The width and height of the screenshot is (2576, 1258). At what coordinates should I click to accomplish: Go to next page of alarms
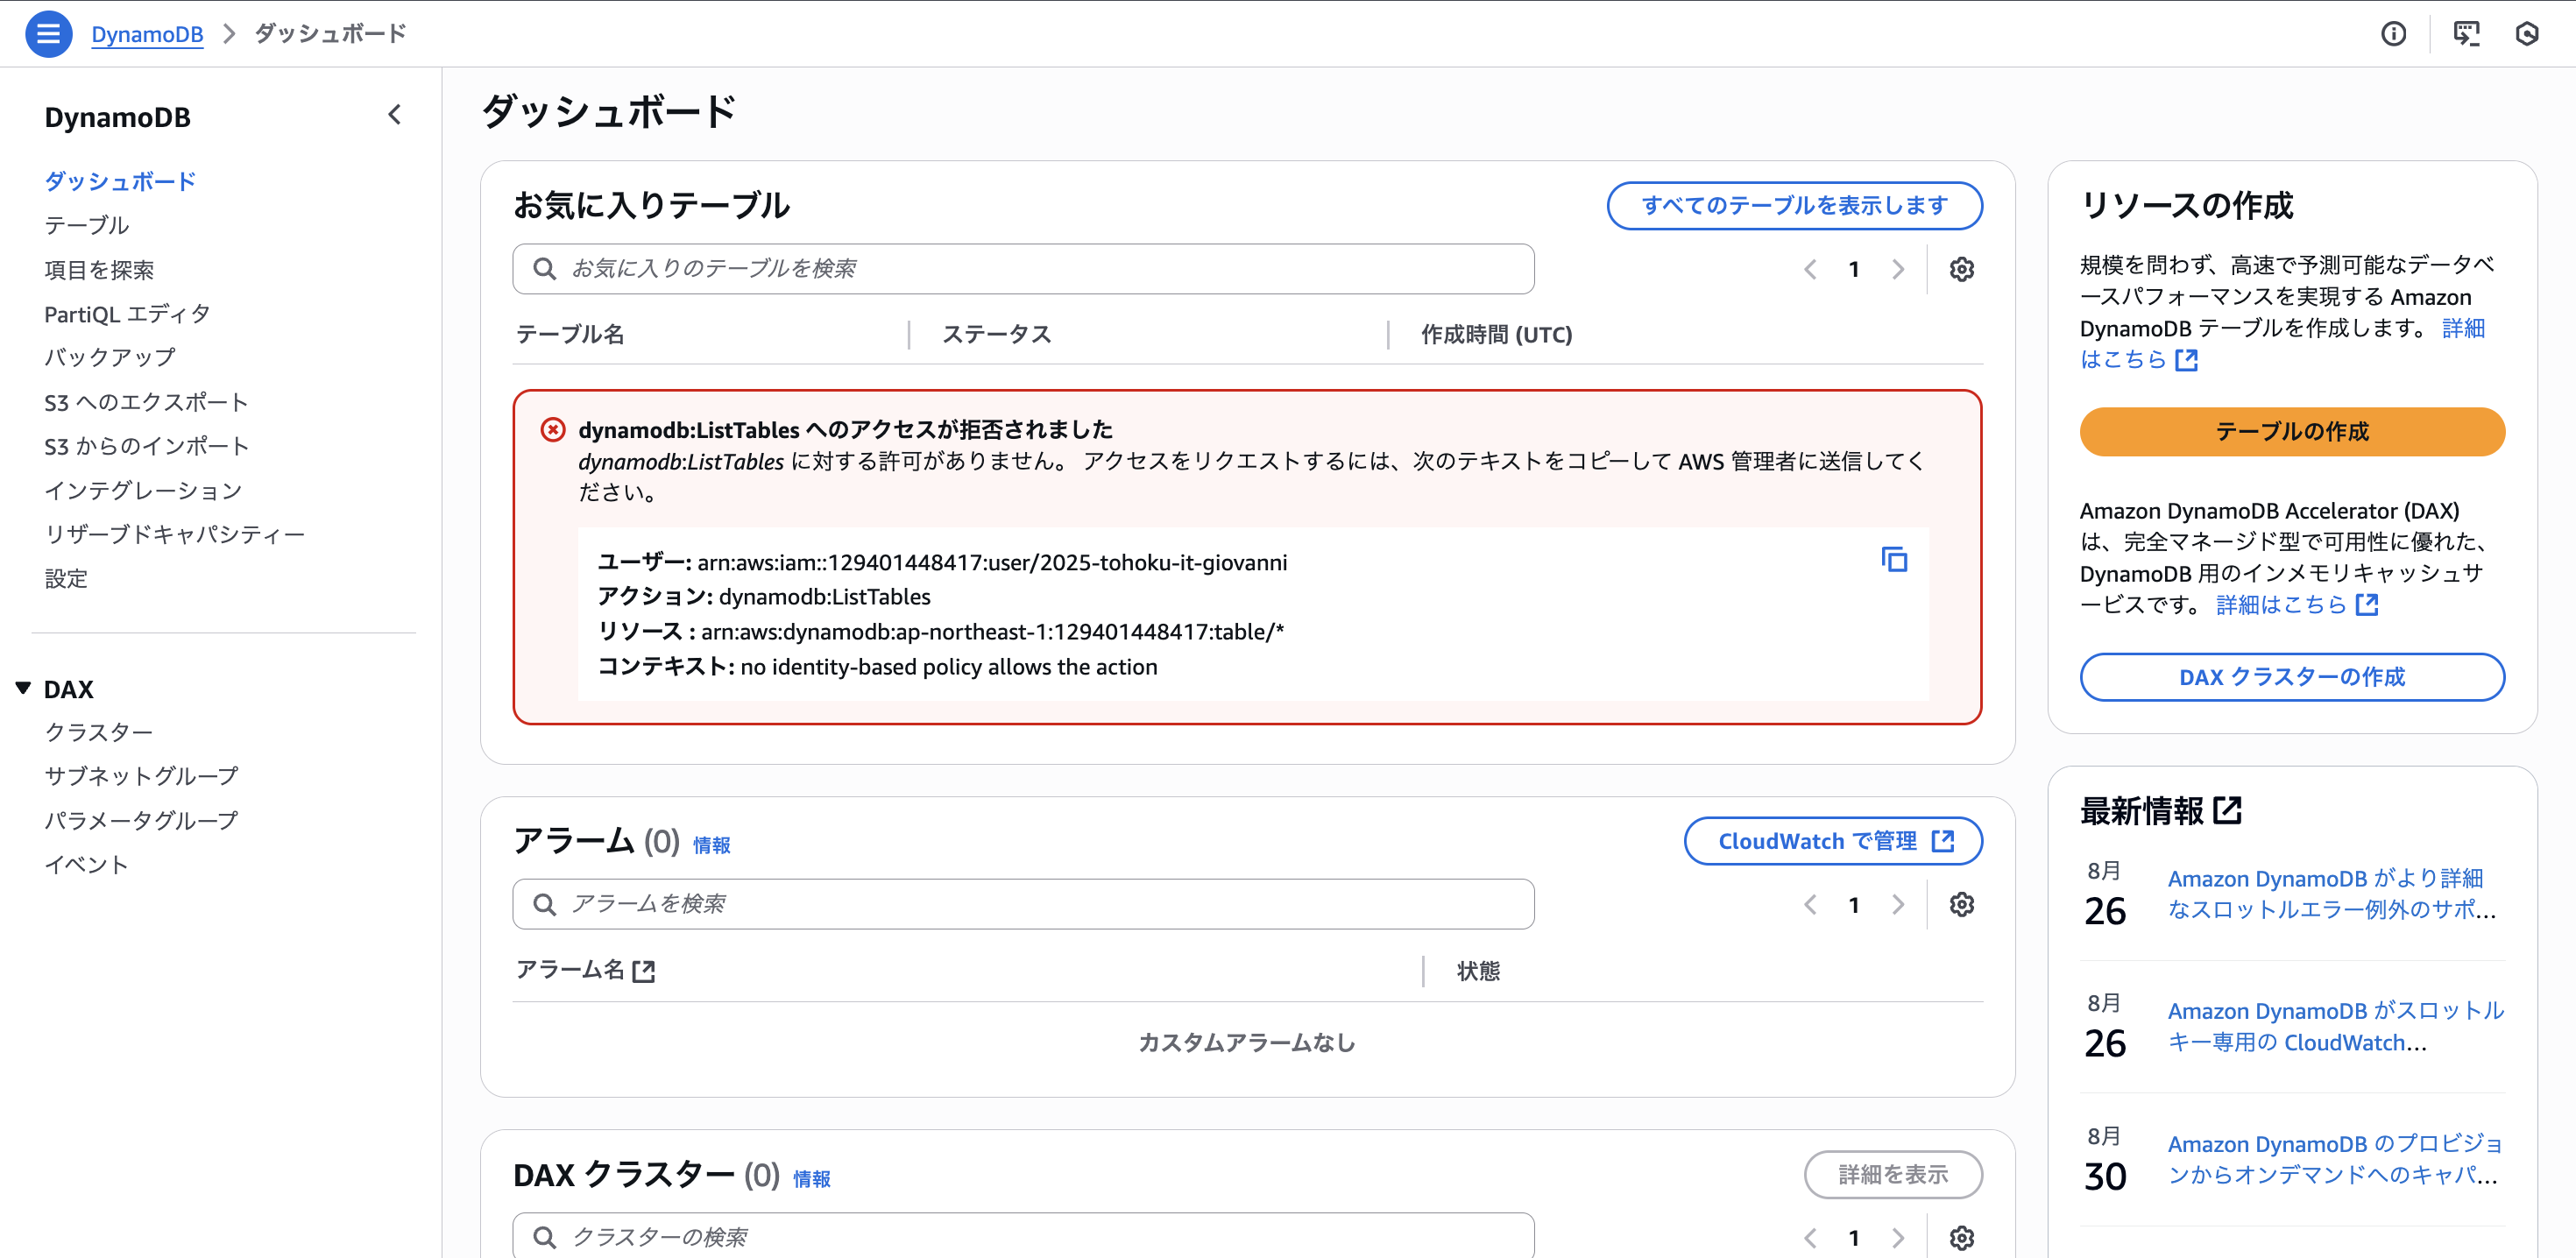(1897, 904)
